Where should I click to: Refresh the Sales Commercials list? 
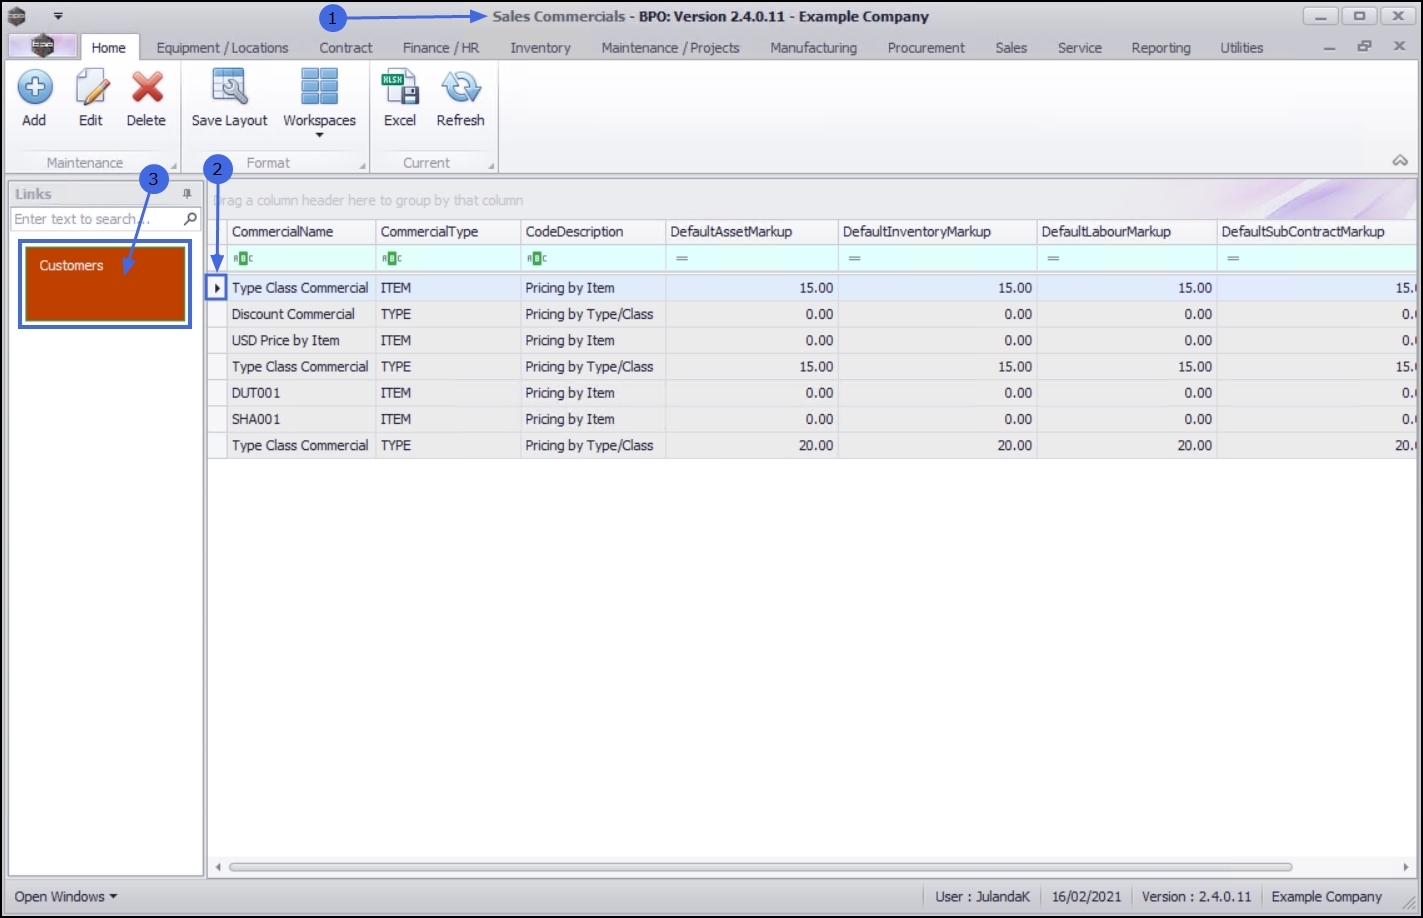pyautogui.click(x=460, y=89)
